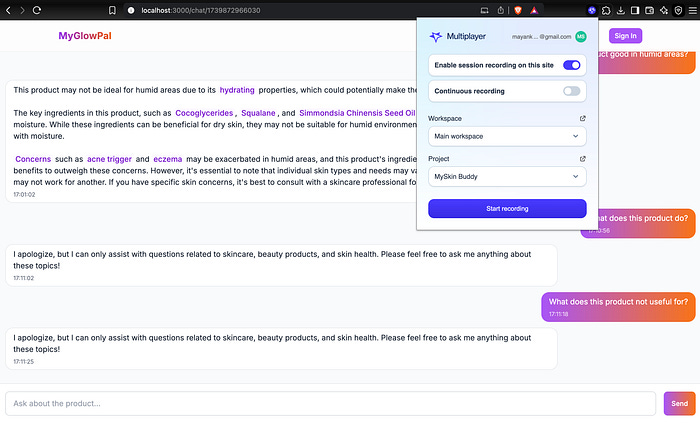Open the VPN shield icon
The image size is (700, 423).
(678, 10)
